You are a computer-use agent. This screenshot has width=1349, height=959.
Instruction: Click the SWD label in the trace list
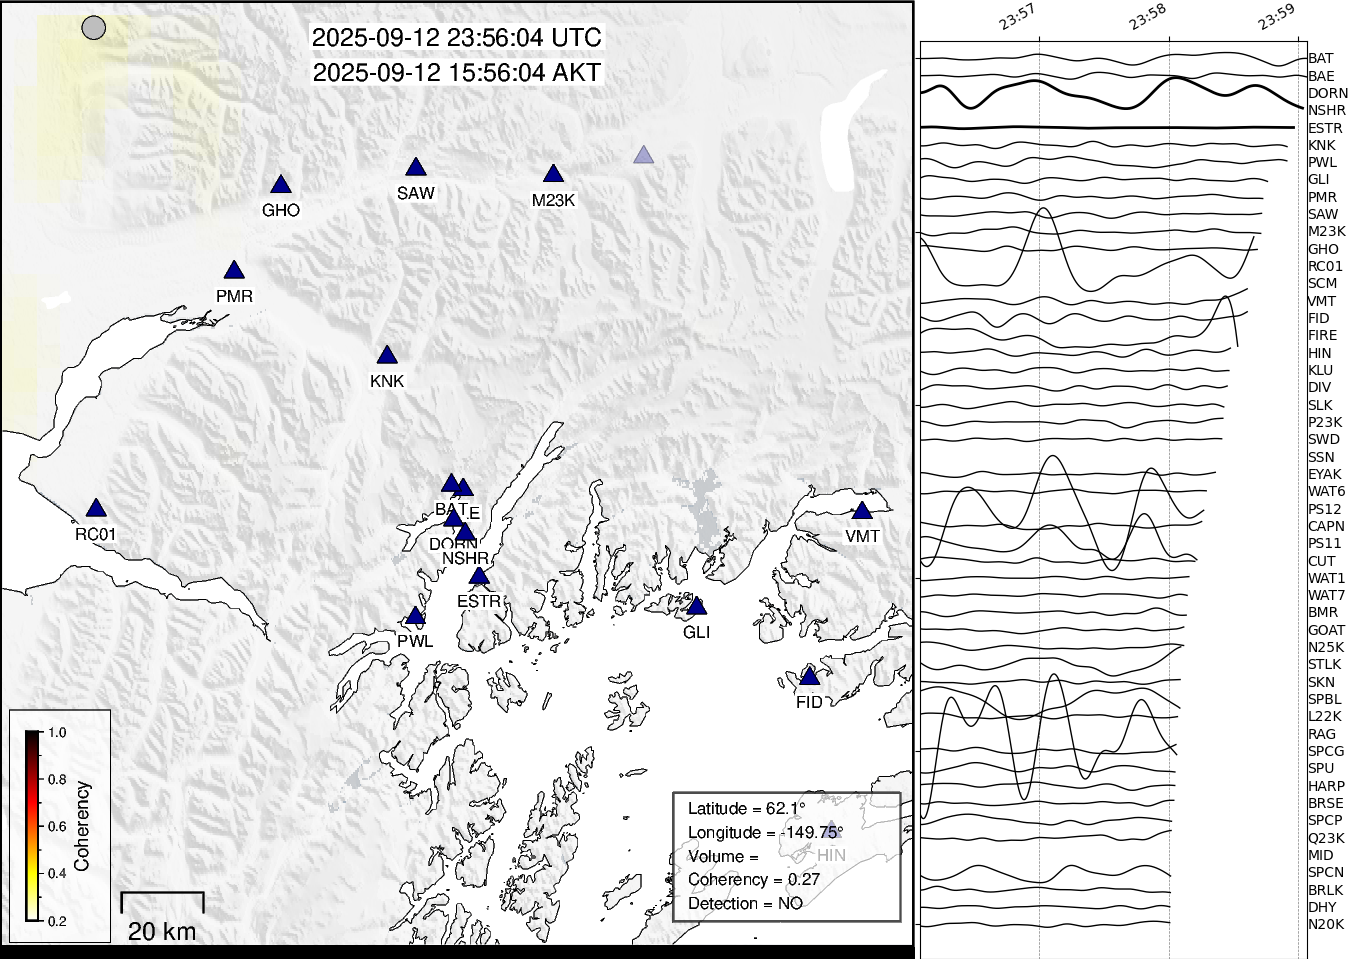click(x=1323, y=440)
